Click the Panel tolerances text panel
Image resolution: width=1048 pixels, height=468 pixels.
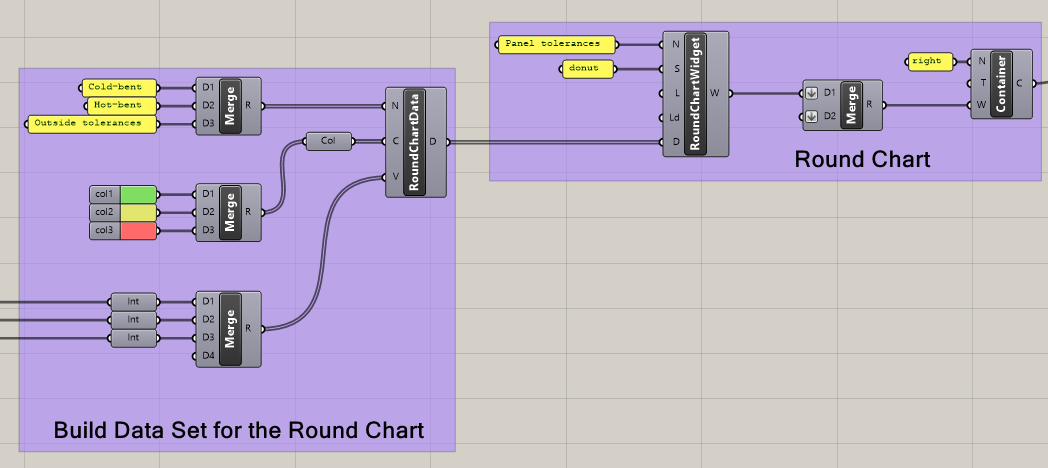click(556, 44)
